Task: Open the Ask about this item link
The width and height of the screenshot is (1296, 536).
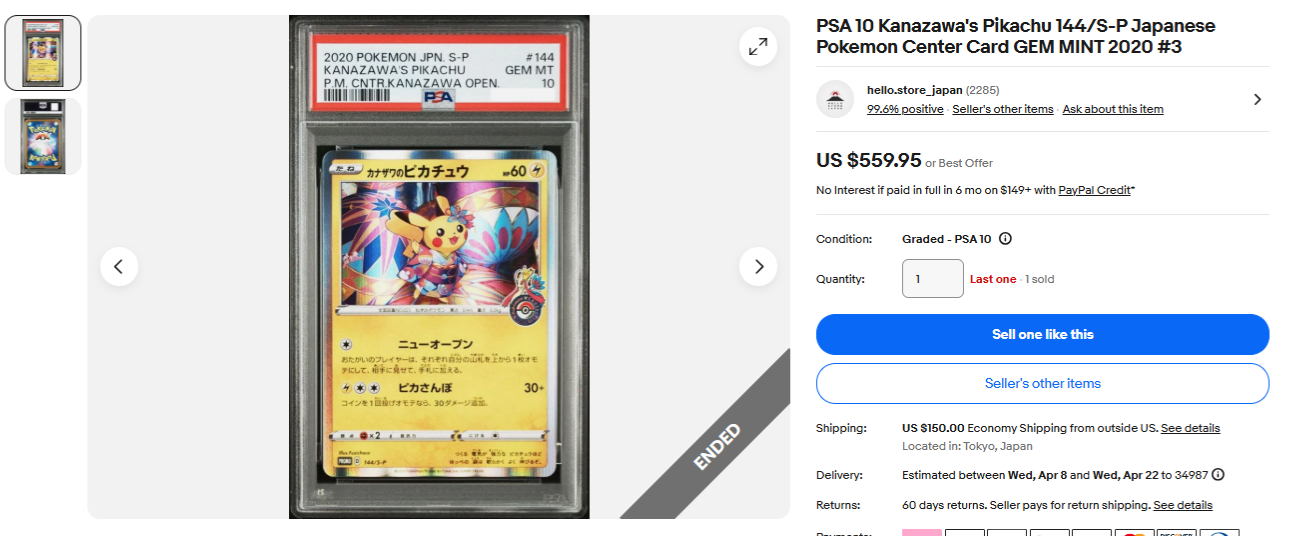Action: click(1113, 109)
